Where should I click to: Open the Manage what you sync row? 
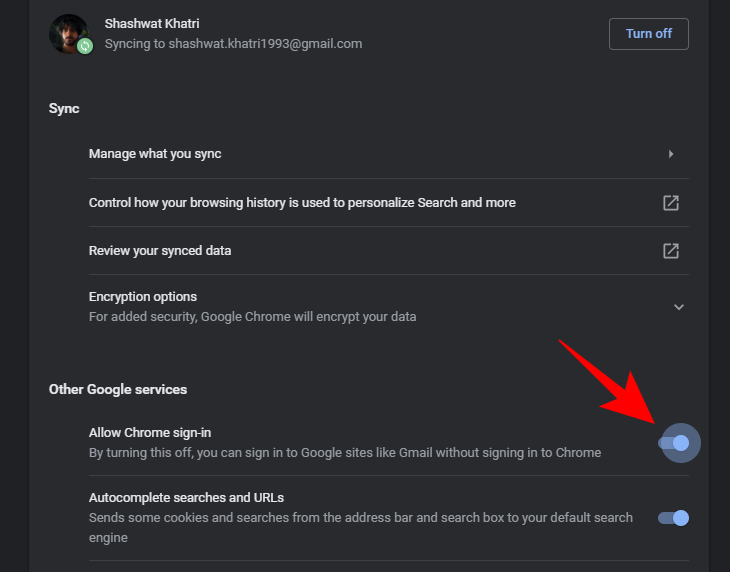click(155, 154)
